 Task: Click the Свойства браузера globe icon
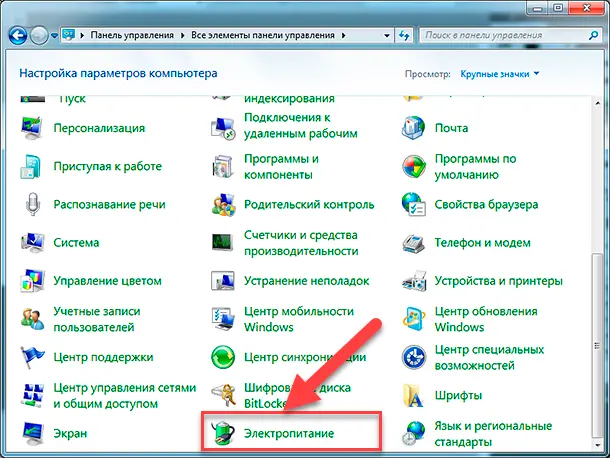coord(413,204)
